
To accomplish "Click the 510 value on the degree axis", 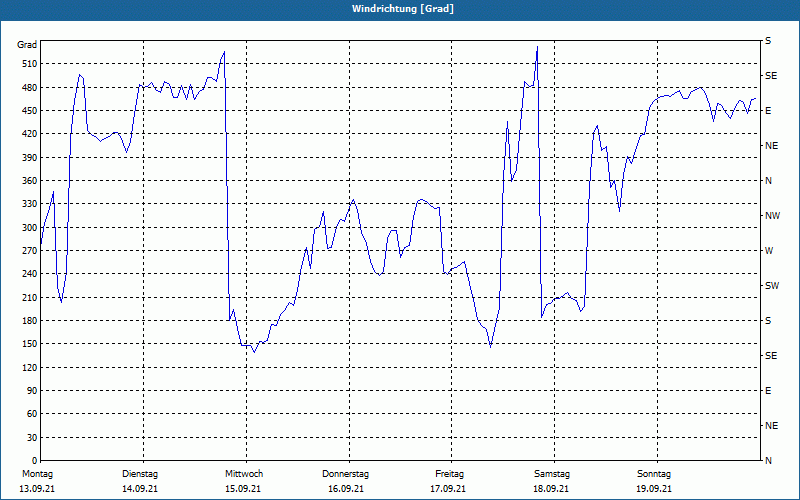I will [x=30, y=64].
